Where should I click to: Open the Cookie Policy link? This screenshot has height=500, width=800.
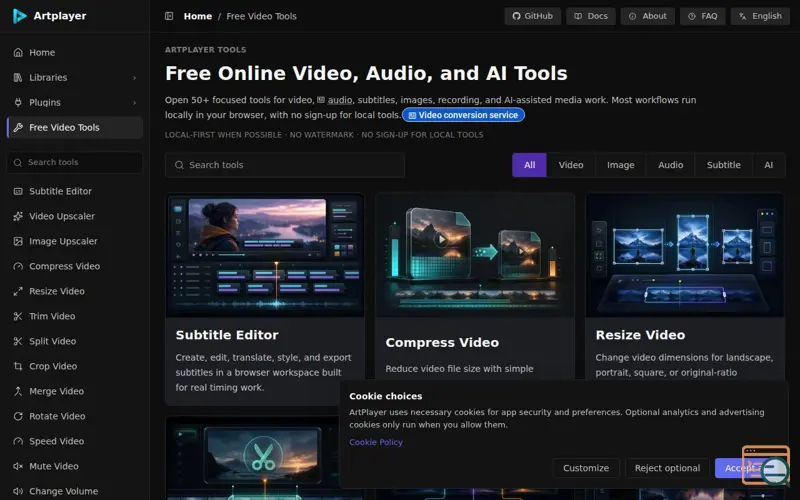[x=376, y=442]
